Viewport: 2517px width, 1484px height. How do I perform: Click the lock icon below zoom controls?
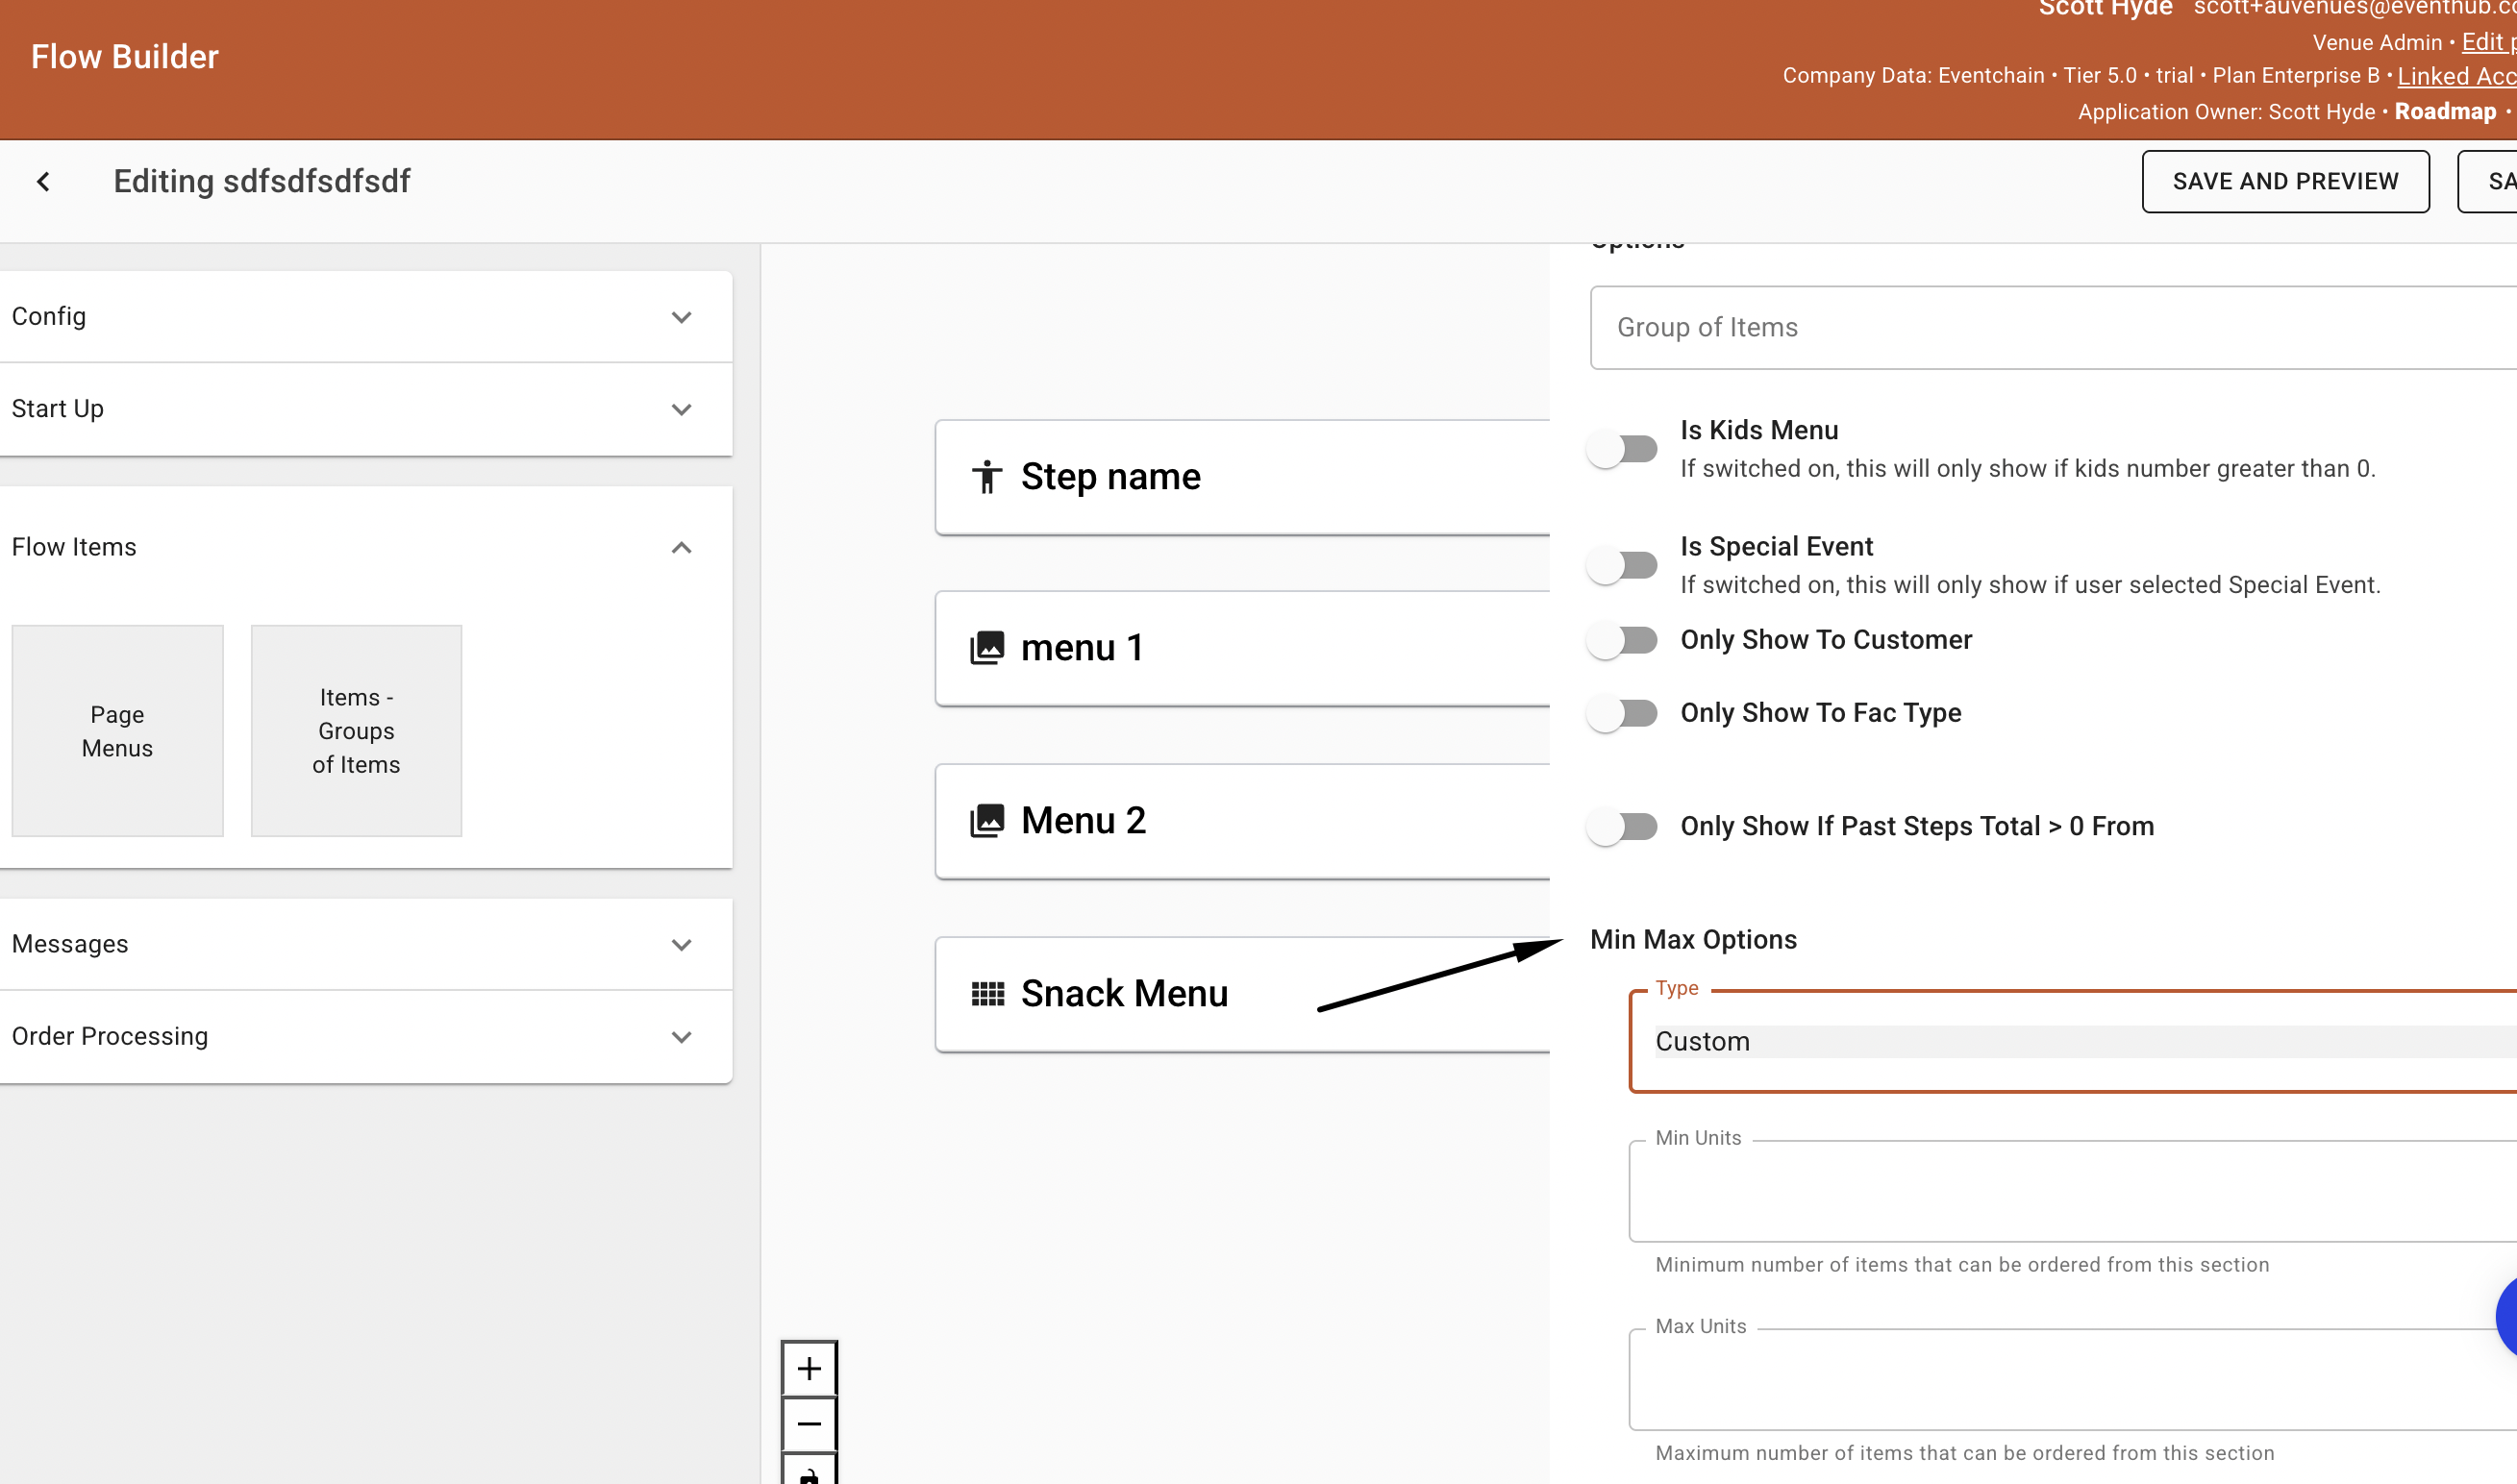[x=808, y=1474]
